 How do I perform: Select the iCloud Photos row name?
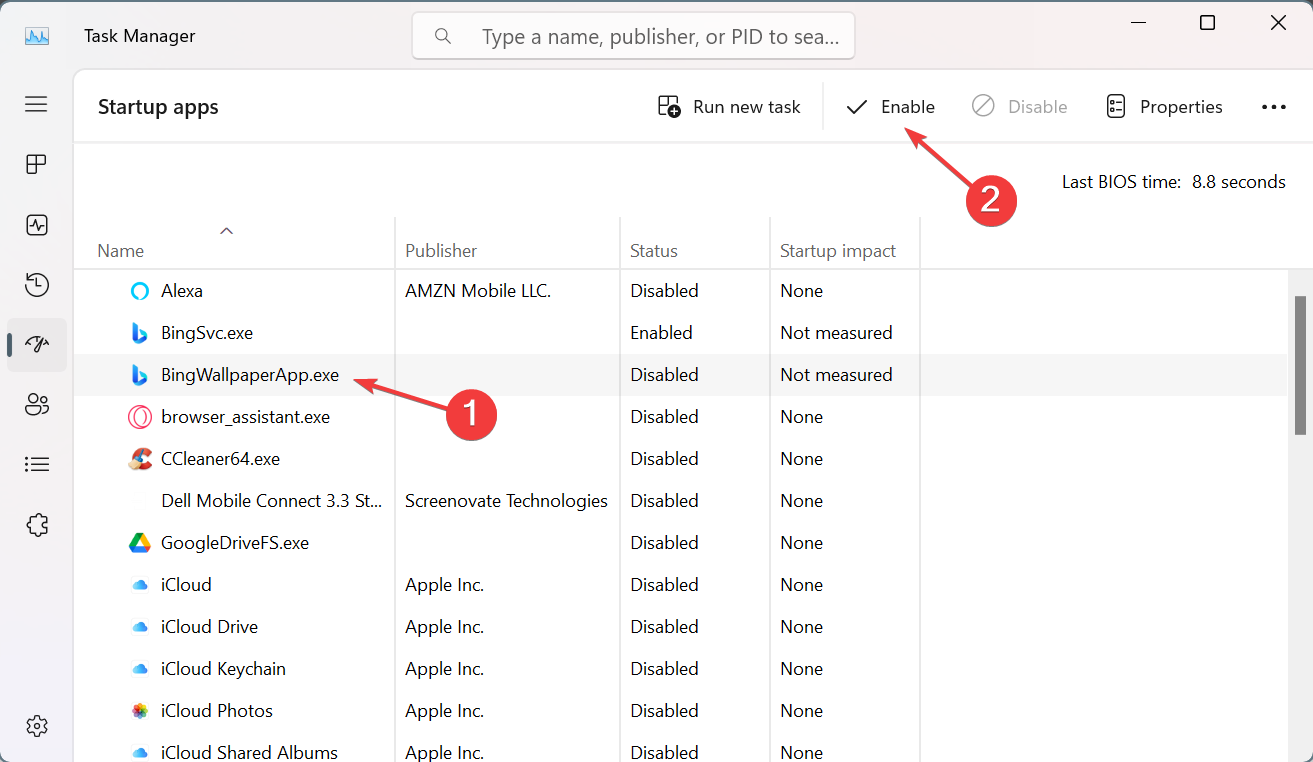coord(217,711)
